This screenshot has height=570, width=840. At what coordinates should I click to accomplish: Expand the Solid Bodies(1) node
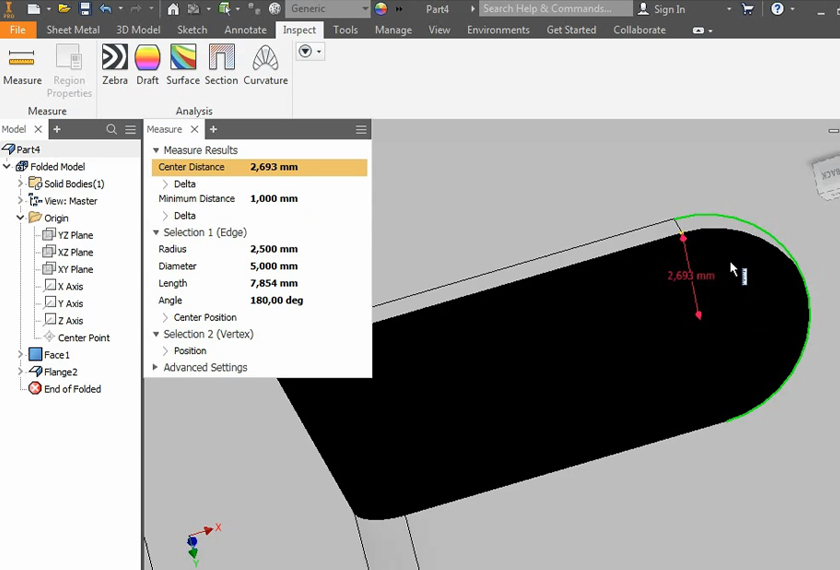(x=21, y=184)
